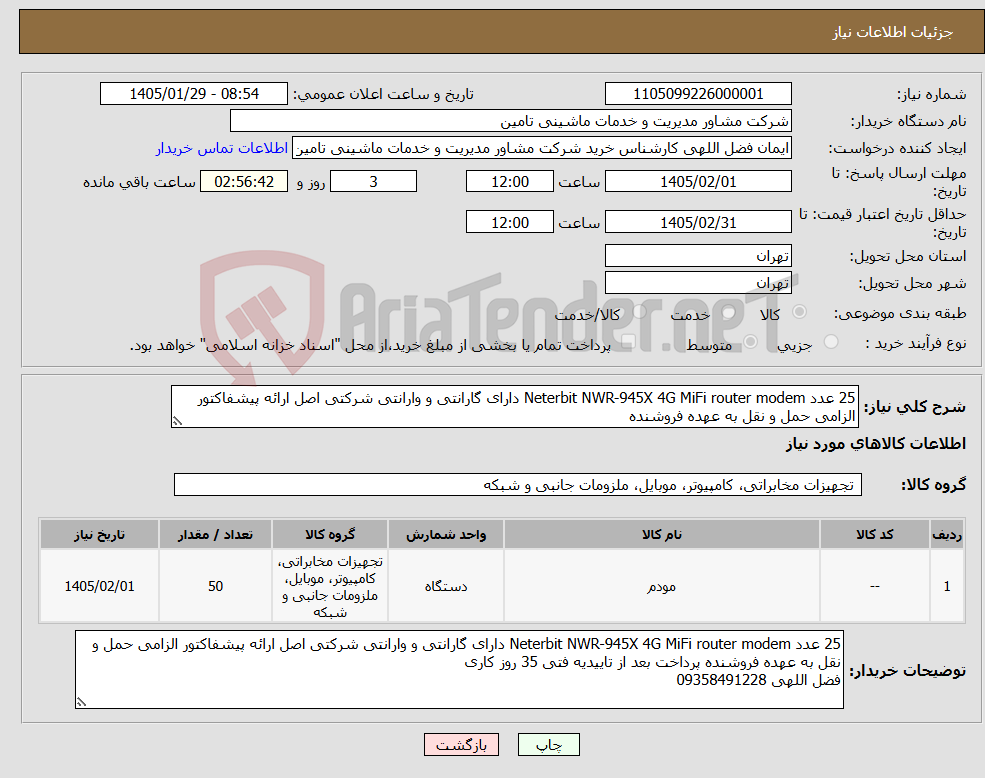
Task: Click the delivery province field تهران
Action: pos(698,256)
